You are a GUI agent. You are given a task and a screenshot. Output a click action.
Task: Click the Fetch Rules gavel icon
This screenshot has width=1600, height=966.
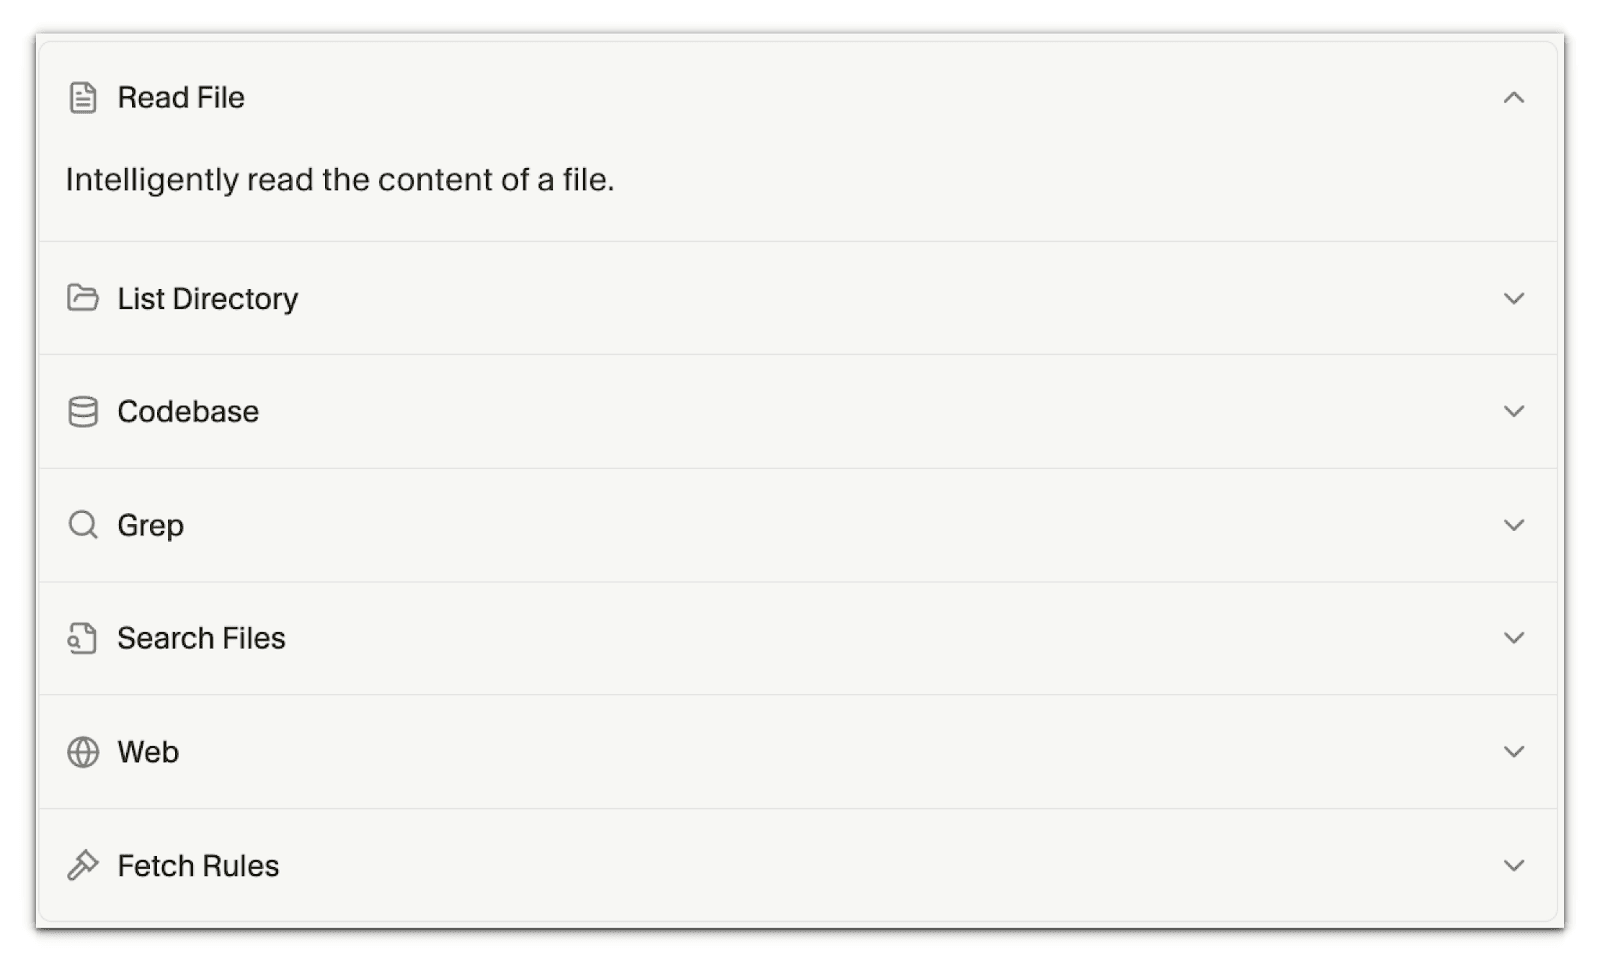click(83, 864)
